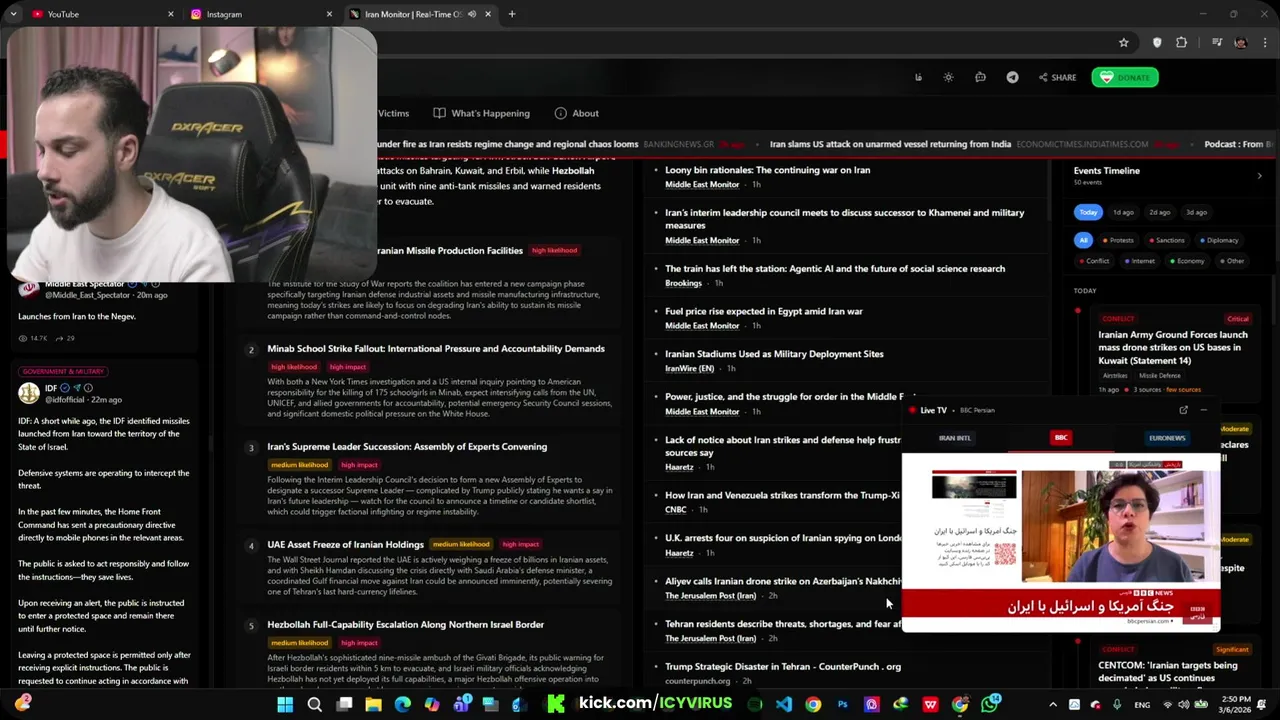The width and height of the screenshot is (1280, 720).
Task: Open UAE Asset Freeze of Iranian Holdings
Action: pyautogui.click(x=346, y=545)
